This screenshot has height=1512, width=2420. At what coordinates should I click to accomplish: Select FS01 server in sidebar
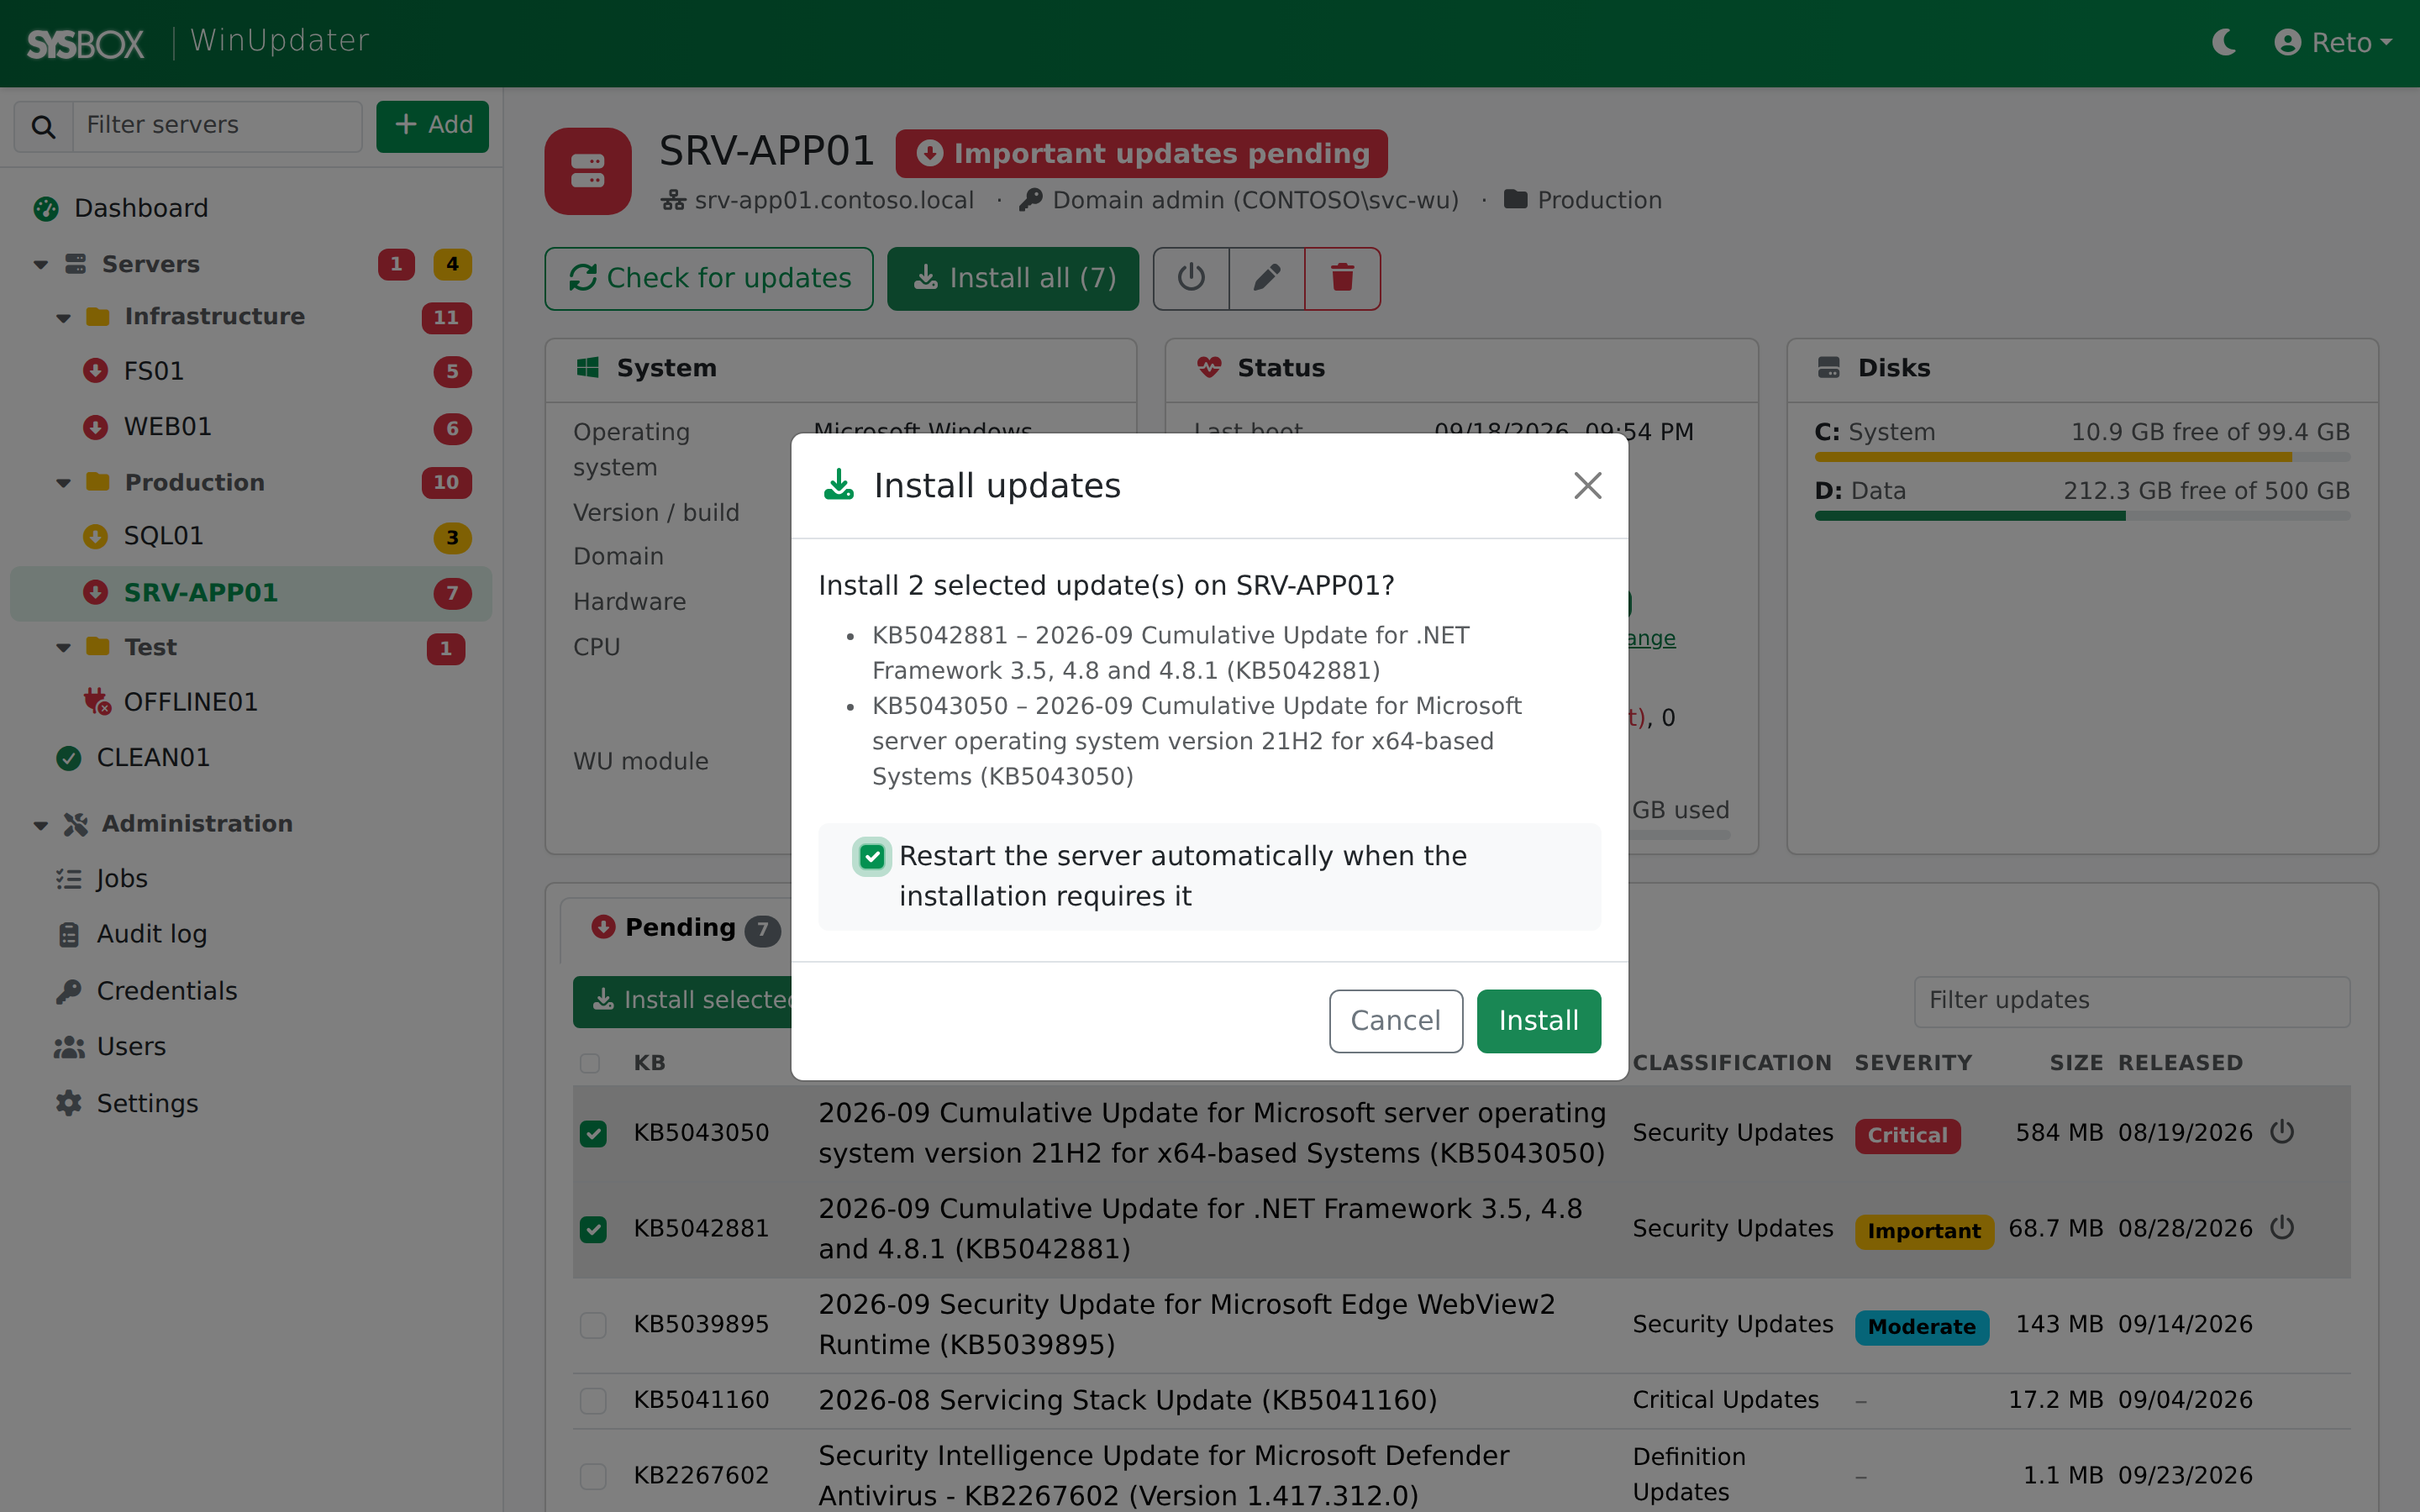(x=250, y=371)
